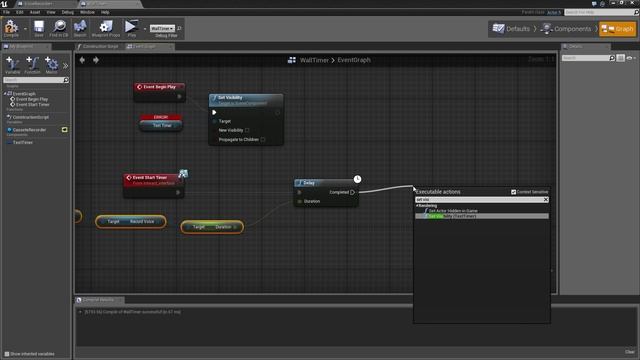Open the File menu
Viewport: 640px width, 360px height.
click(7, 12)
